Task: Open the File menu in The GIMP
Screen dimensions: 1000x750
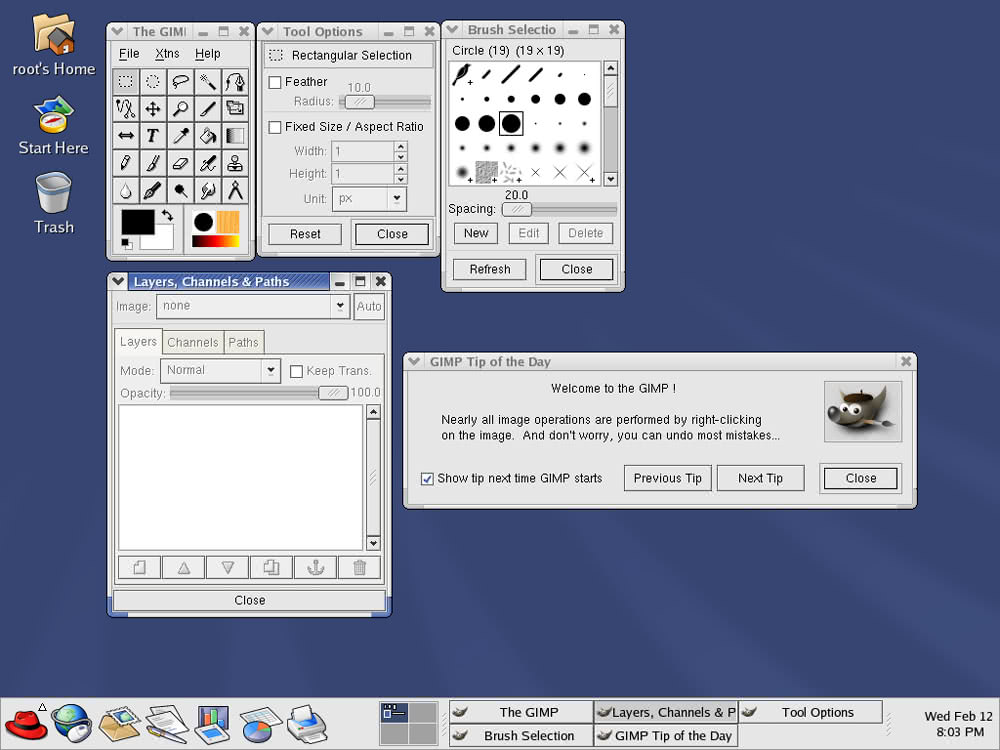Action: pyautogui.click(x=129, y=54)
